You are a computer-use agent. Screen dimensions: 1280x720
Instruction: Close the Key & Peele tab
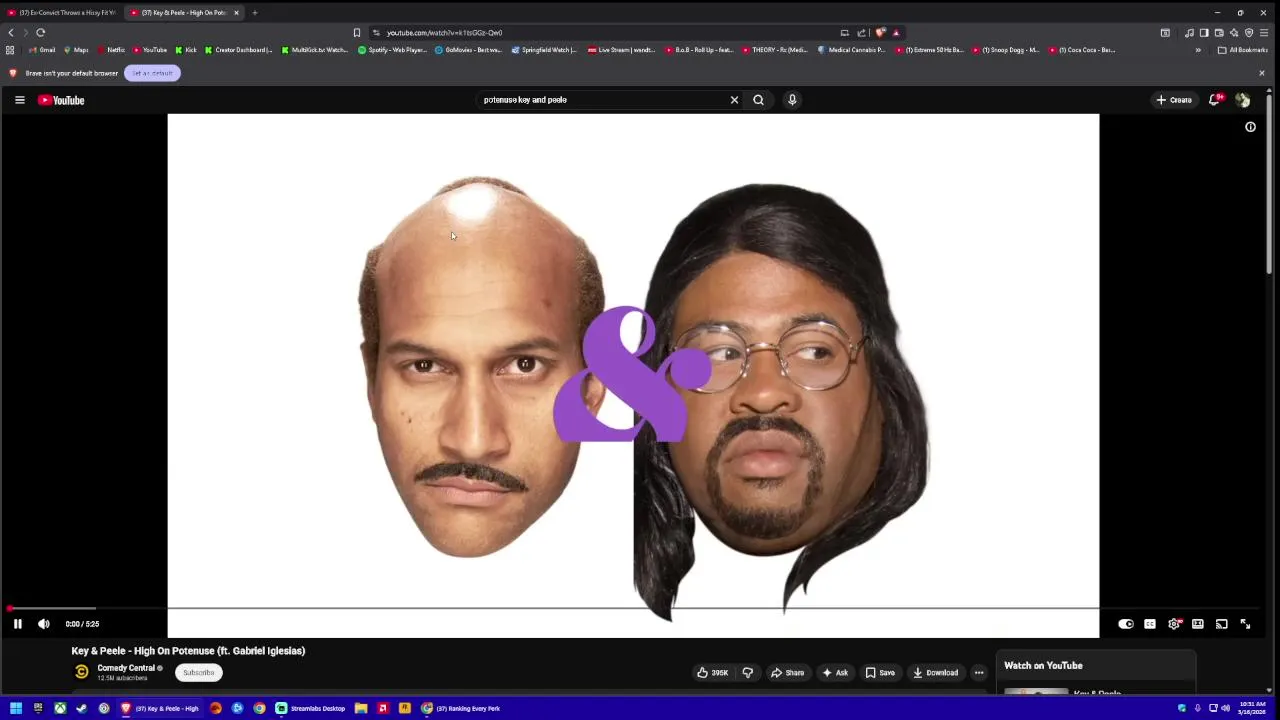(237, 13)
